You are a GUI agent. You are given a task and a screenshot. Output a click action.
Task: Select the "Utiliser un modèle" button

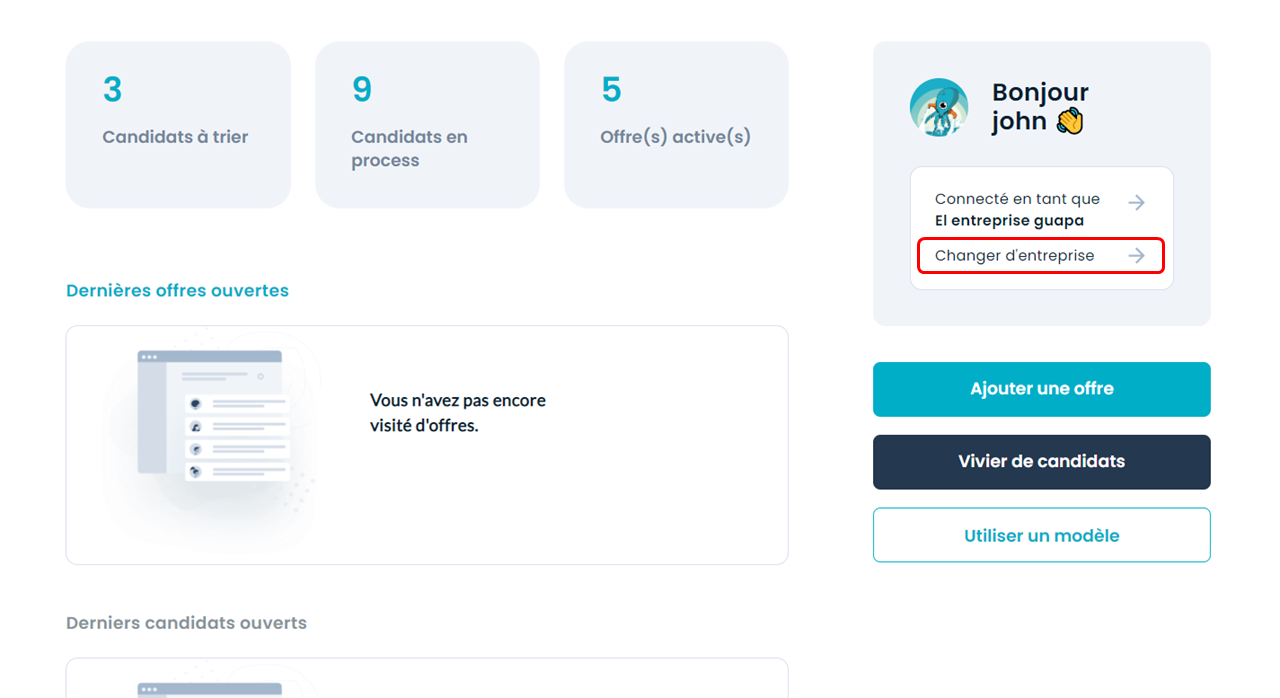pyautogui.click(x=1041, y=536)
